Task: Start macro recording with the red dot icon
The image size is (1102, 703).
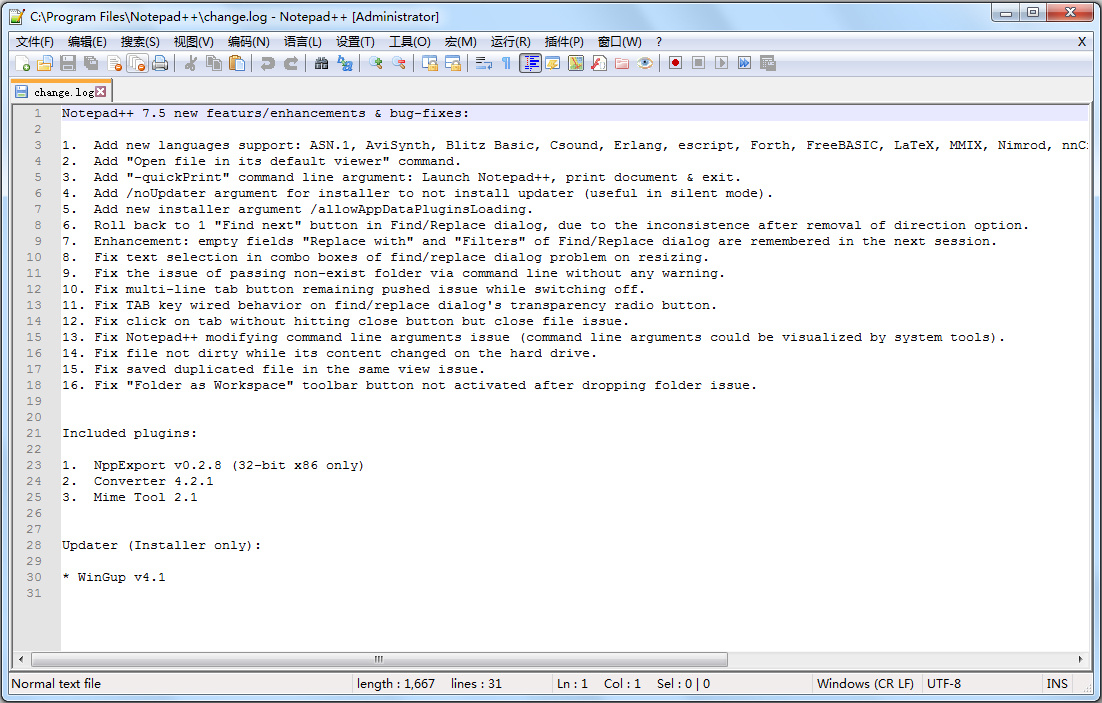Action: [x=674, y=62]
